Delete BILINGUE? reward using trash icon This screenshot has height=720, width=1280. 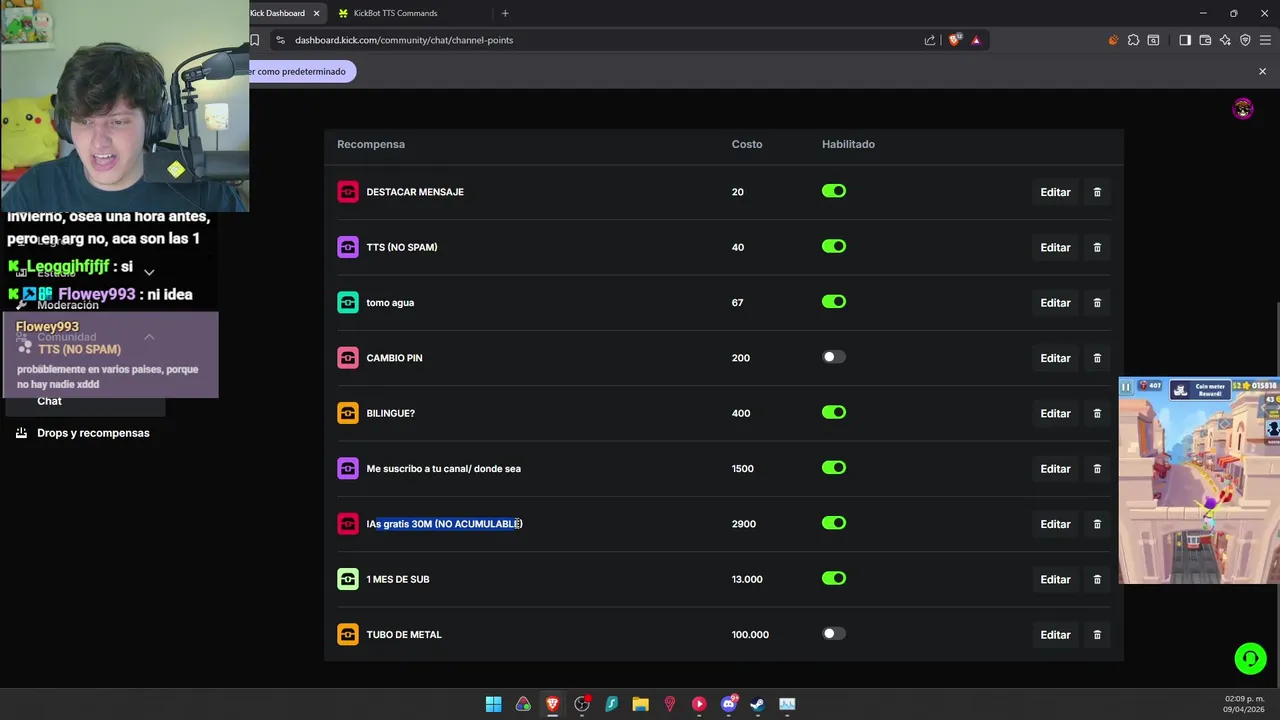coord(1097,413)
